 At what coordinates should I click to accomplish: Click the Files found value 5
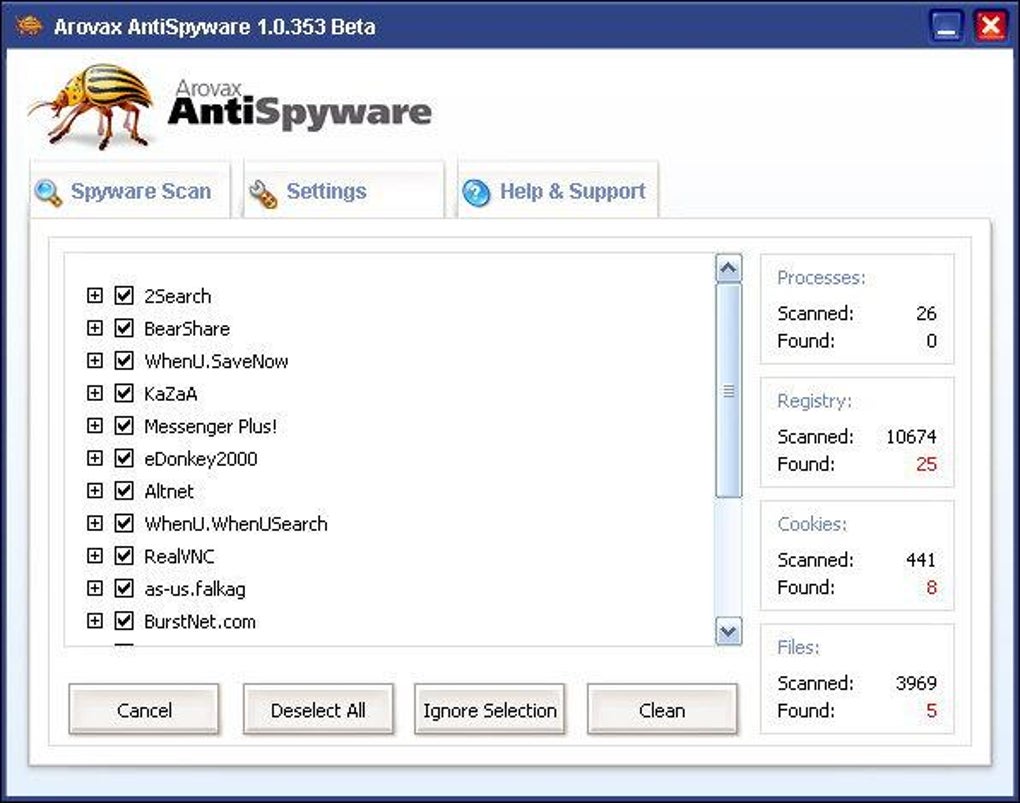(932, 711)
